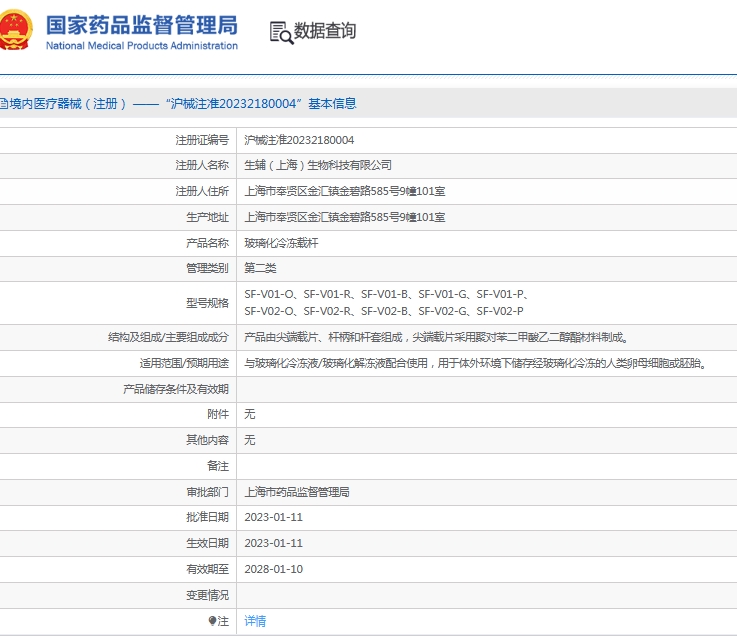
Task: Click the 结构及组成/主要组成成分 label
Action: click(168, 337)
